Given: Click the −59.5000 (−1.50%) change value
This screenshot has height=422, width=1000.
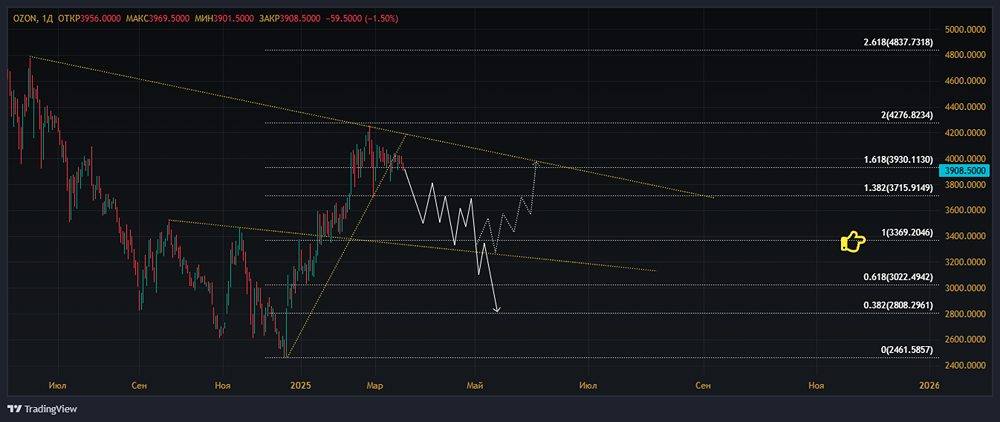Looking at the screenshot, I should click(362, 19).
